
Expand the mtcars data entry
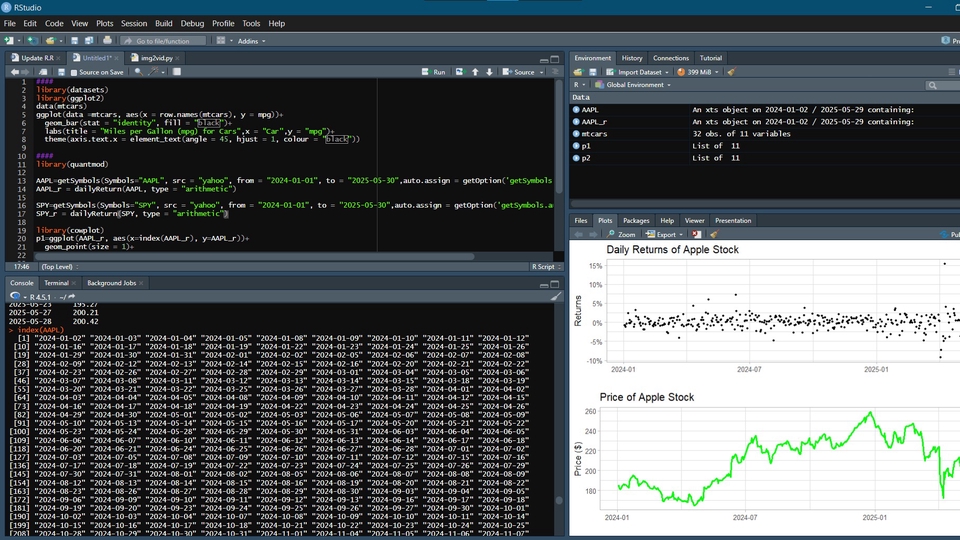click(577, 134)
